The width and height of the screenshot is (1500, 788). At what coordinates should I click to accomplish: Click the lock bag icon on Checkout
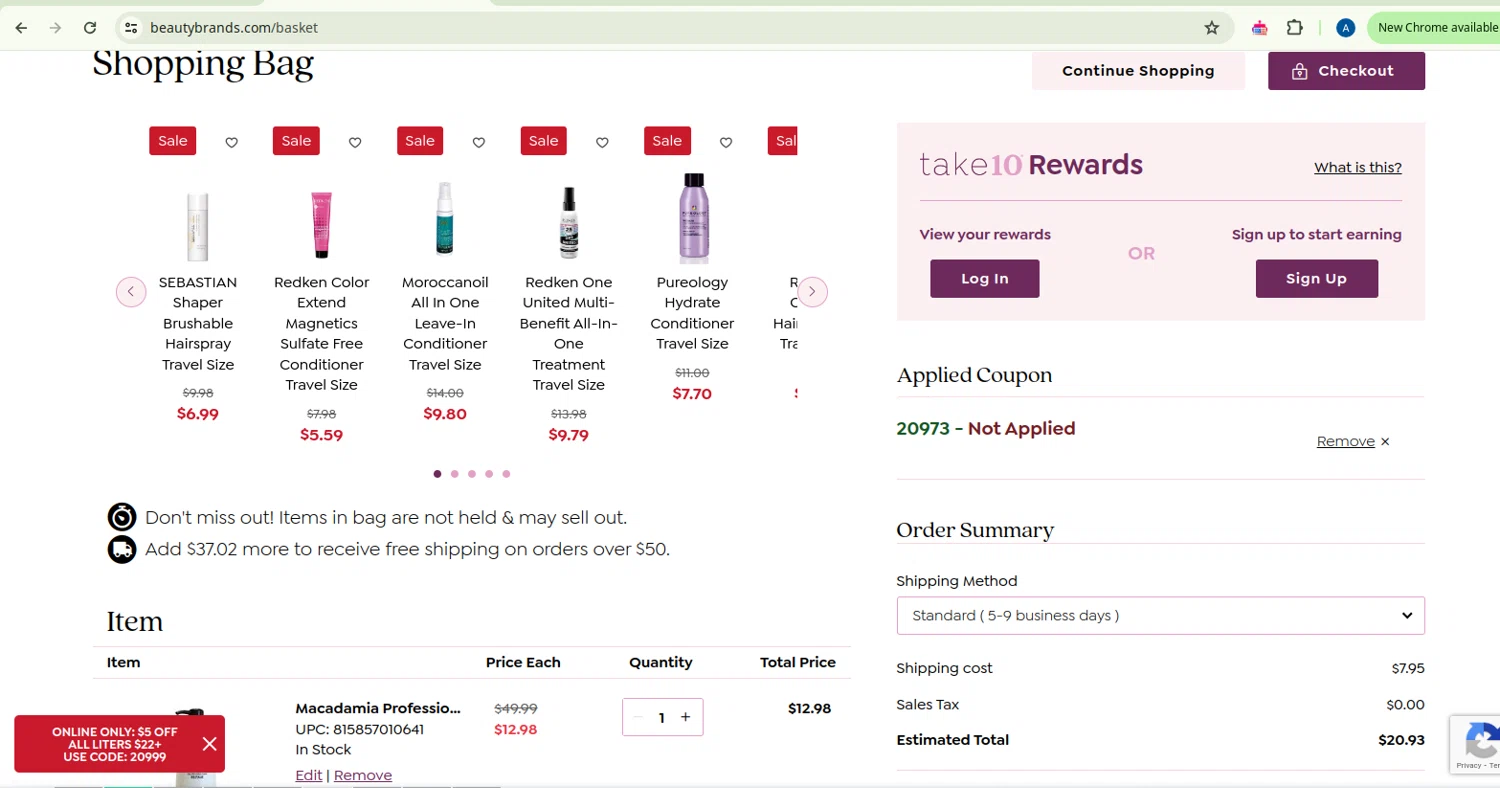coord(1299,71)
